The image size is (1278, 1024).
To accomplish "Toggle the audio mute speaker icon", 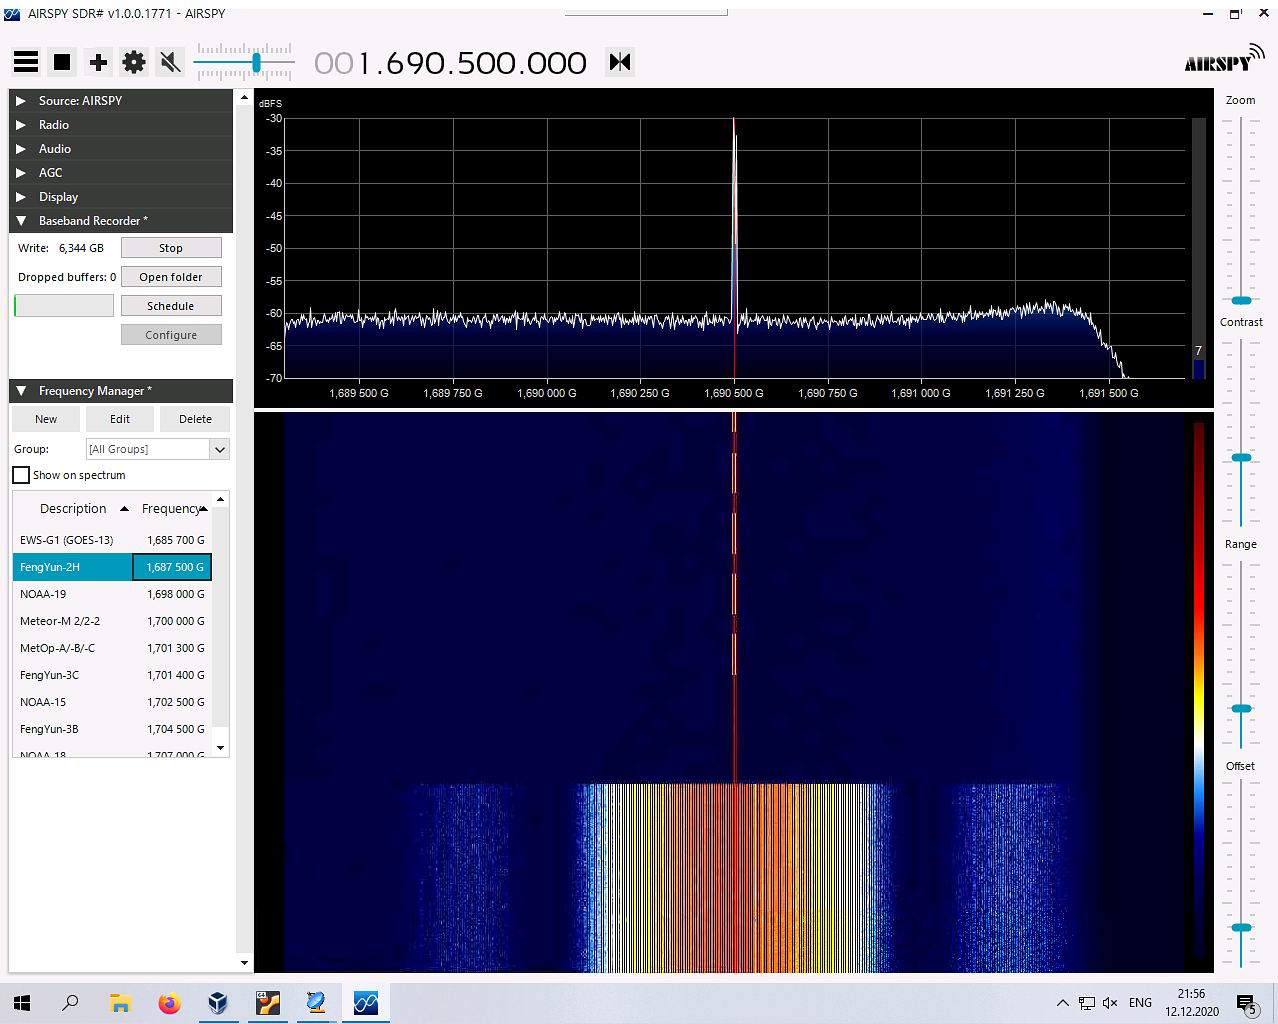I will click(x=170, y=62).
